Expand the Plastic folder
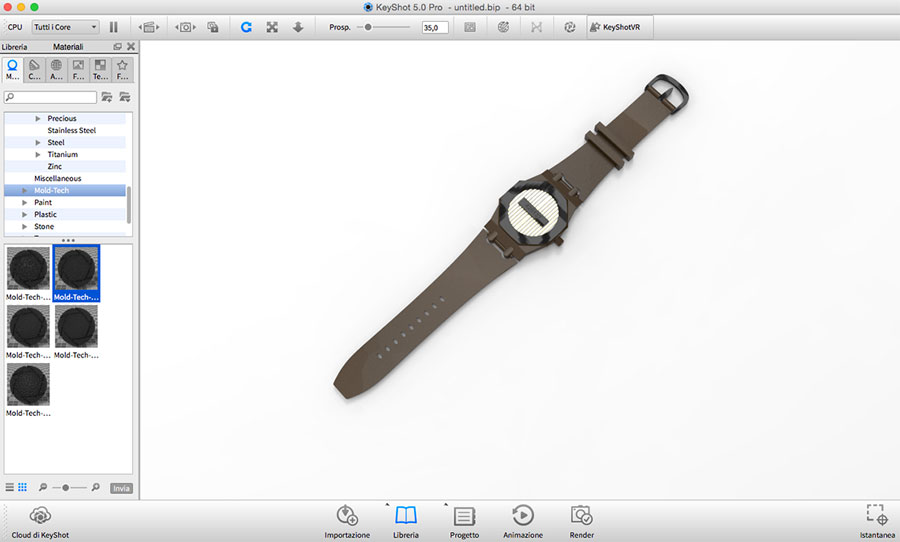This screenshot has height=542, width=900. [25, 215]
